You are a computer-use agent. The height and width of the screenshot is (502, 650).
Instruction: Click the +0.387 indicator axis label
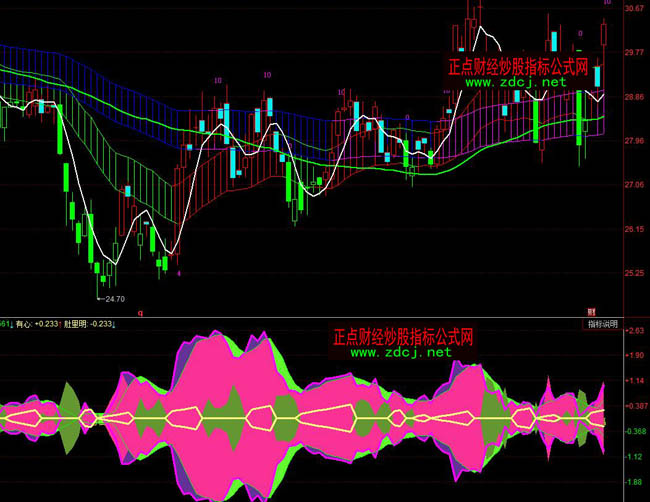point(633,406)
